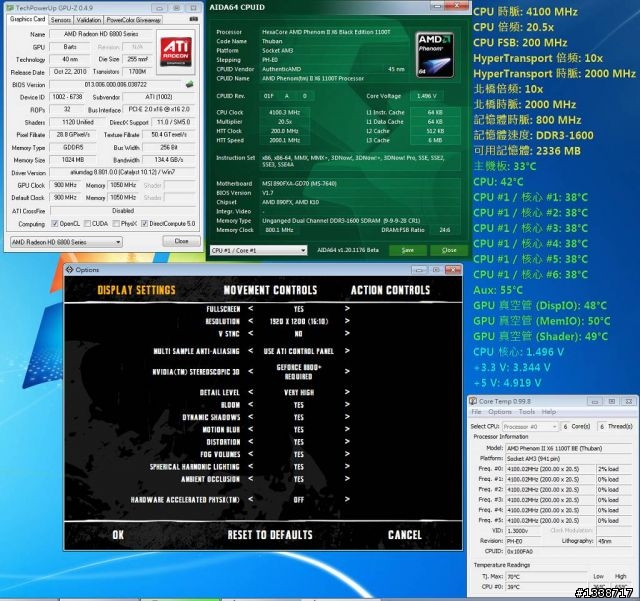This screenshot has width=640, height=601.
Task: Open the CPU #1 / Core #1 dropdown
Action: click(x=258, y=250)
